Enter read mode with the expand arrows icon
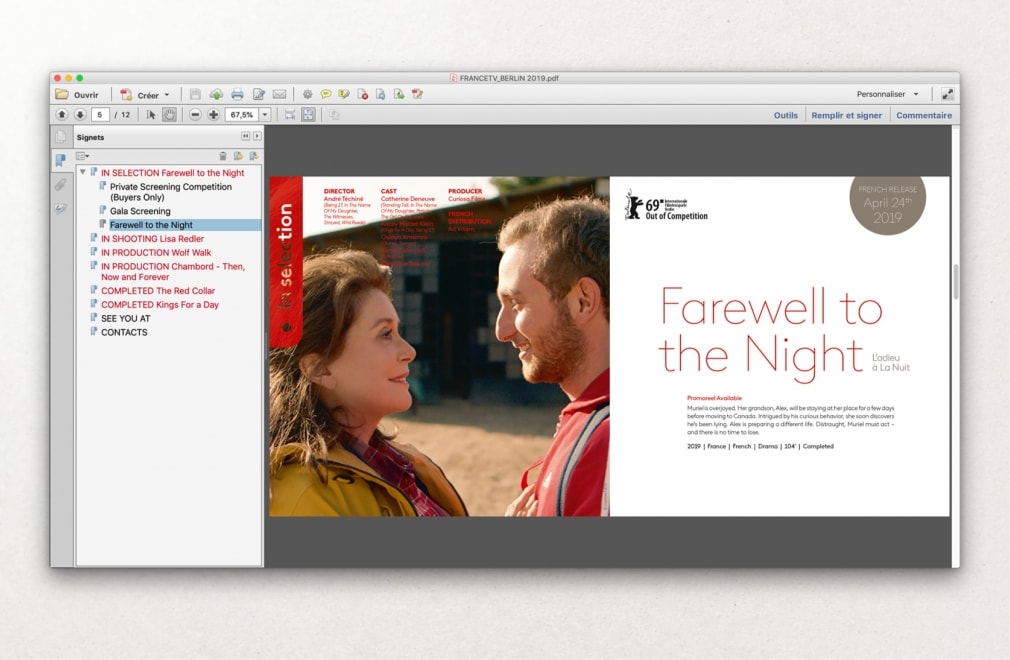The width and height of the screenshot is (1010, 660). coord(946,94)
